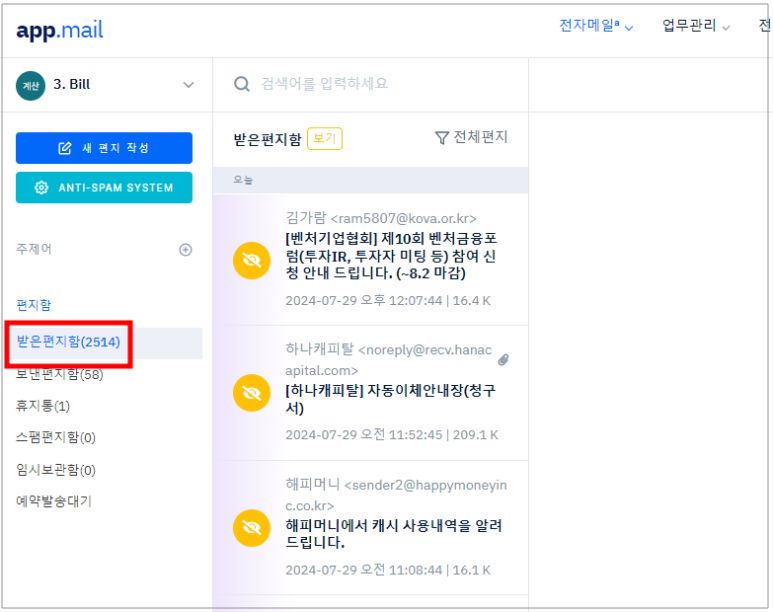This screenshot has width=773, height=612.
Task: Click sender 김가람 ram5807@kova.or.kr
Action: point(381,218)
